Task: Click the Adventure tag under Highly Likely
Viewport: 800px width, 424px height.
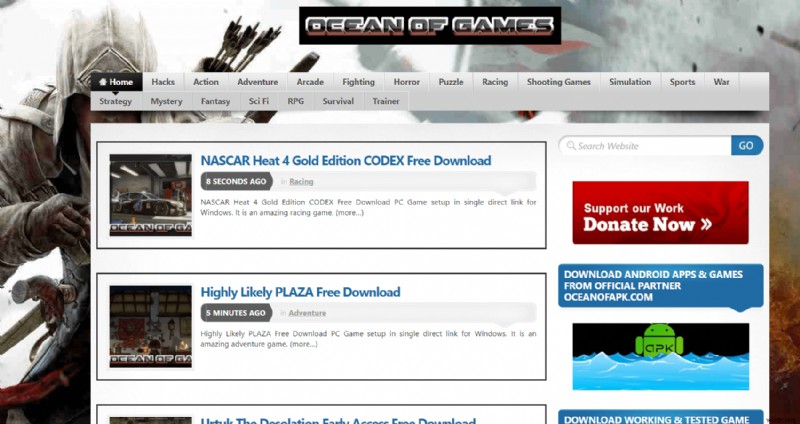Action: point(307,313)
